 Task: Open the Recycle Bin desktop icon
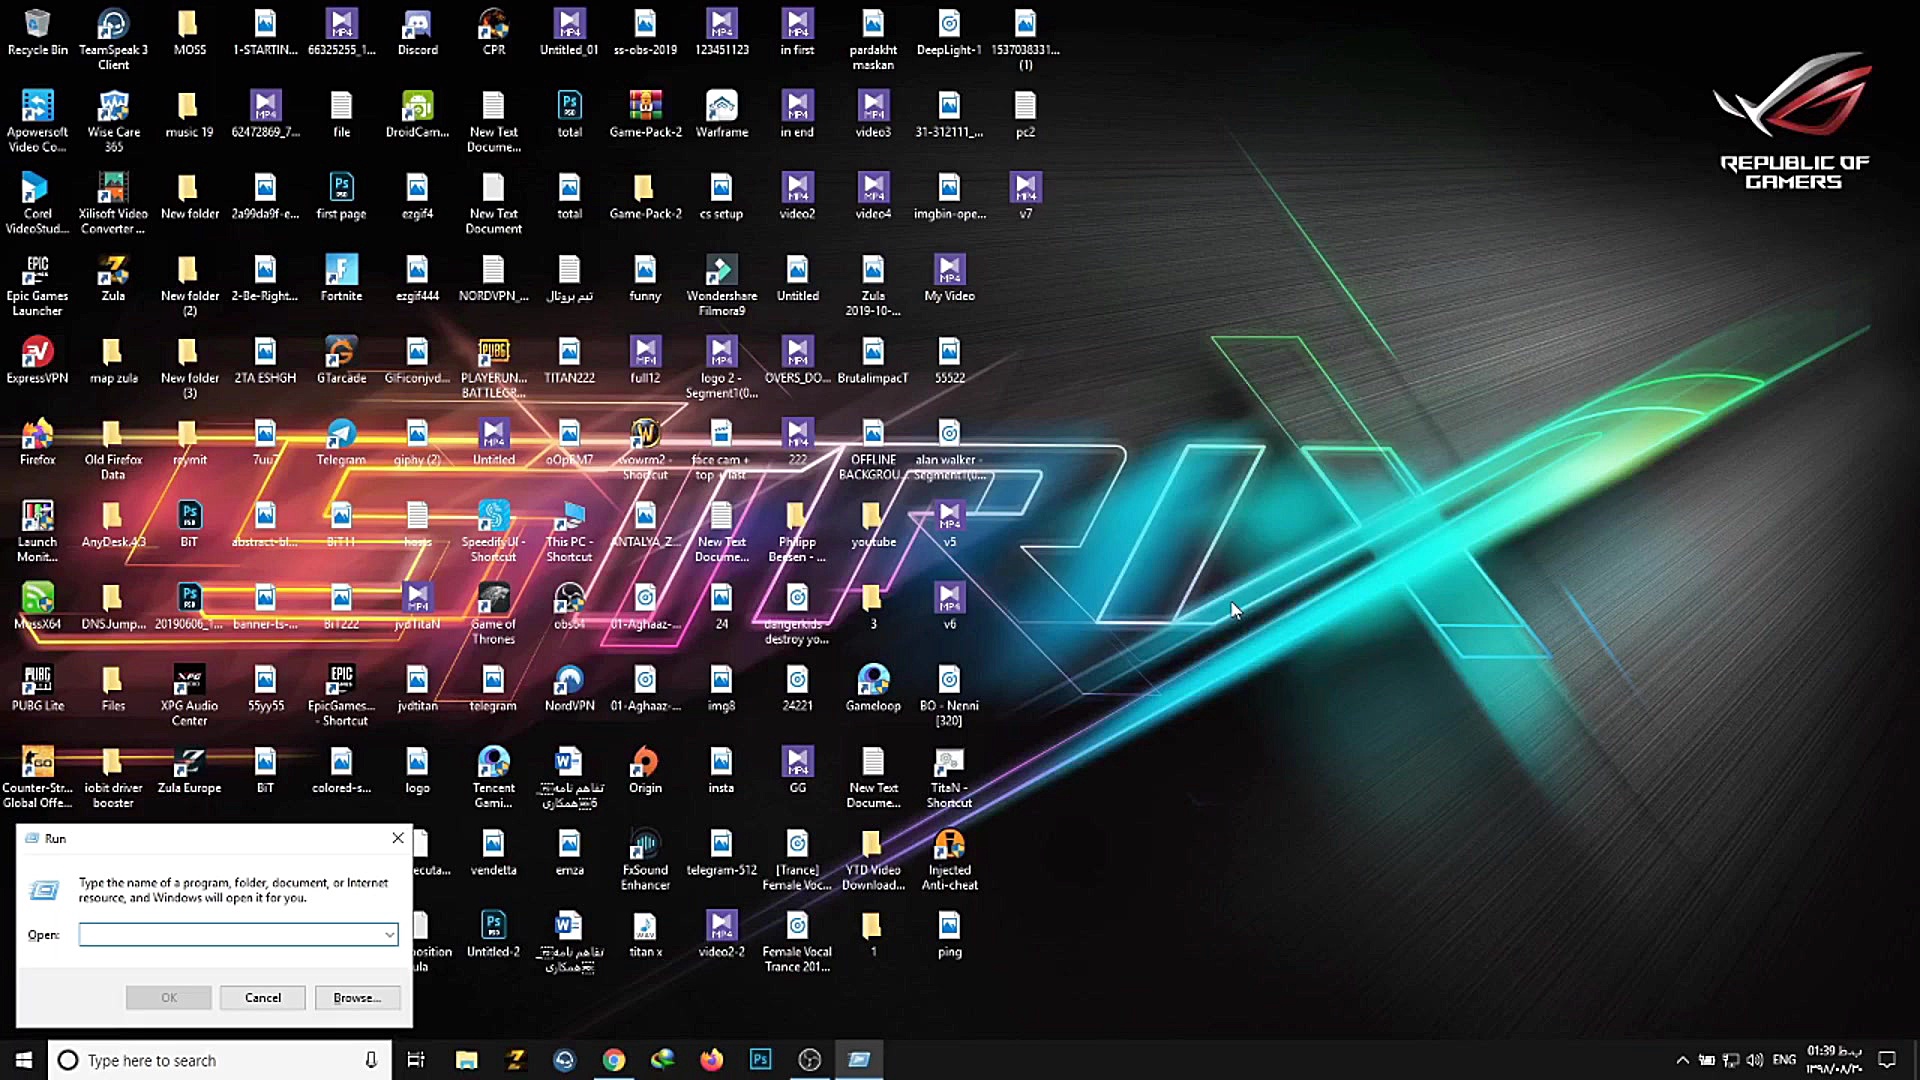37,24
